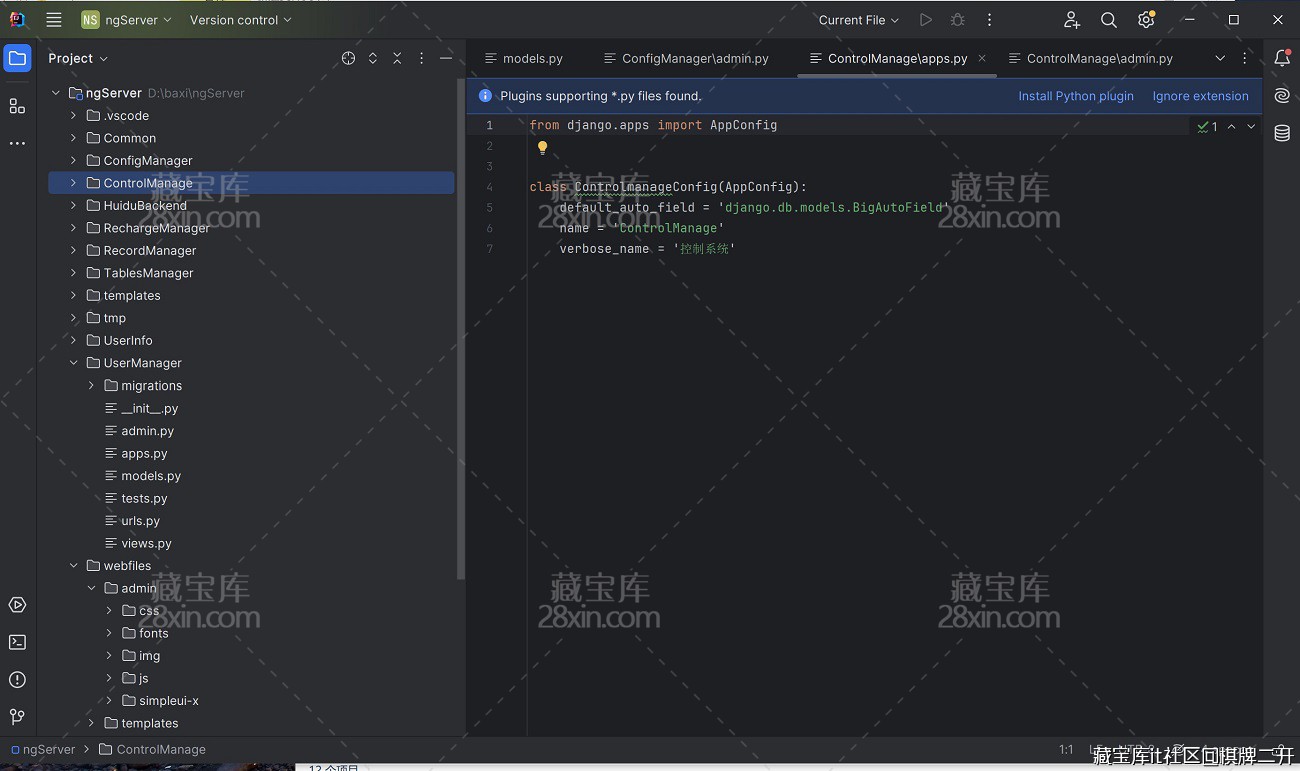Click Install Python plugin link
This screenshot has width=1300, height=771.
tap(1075, 96)
